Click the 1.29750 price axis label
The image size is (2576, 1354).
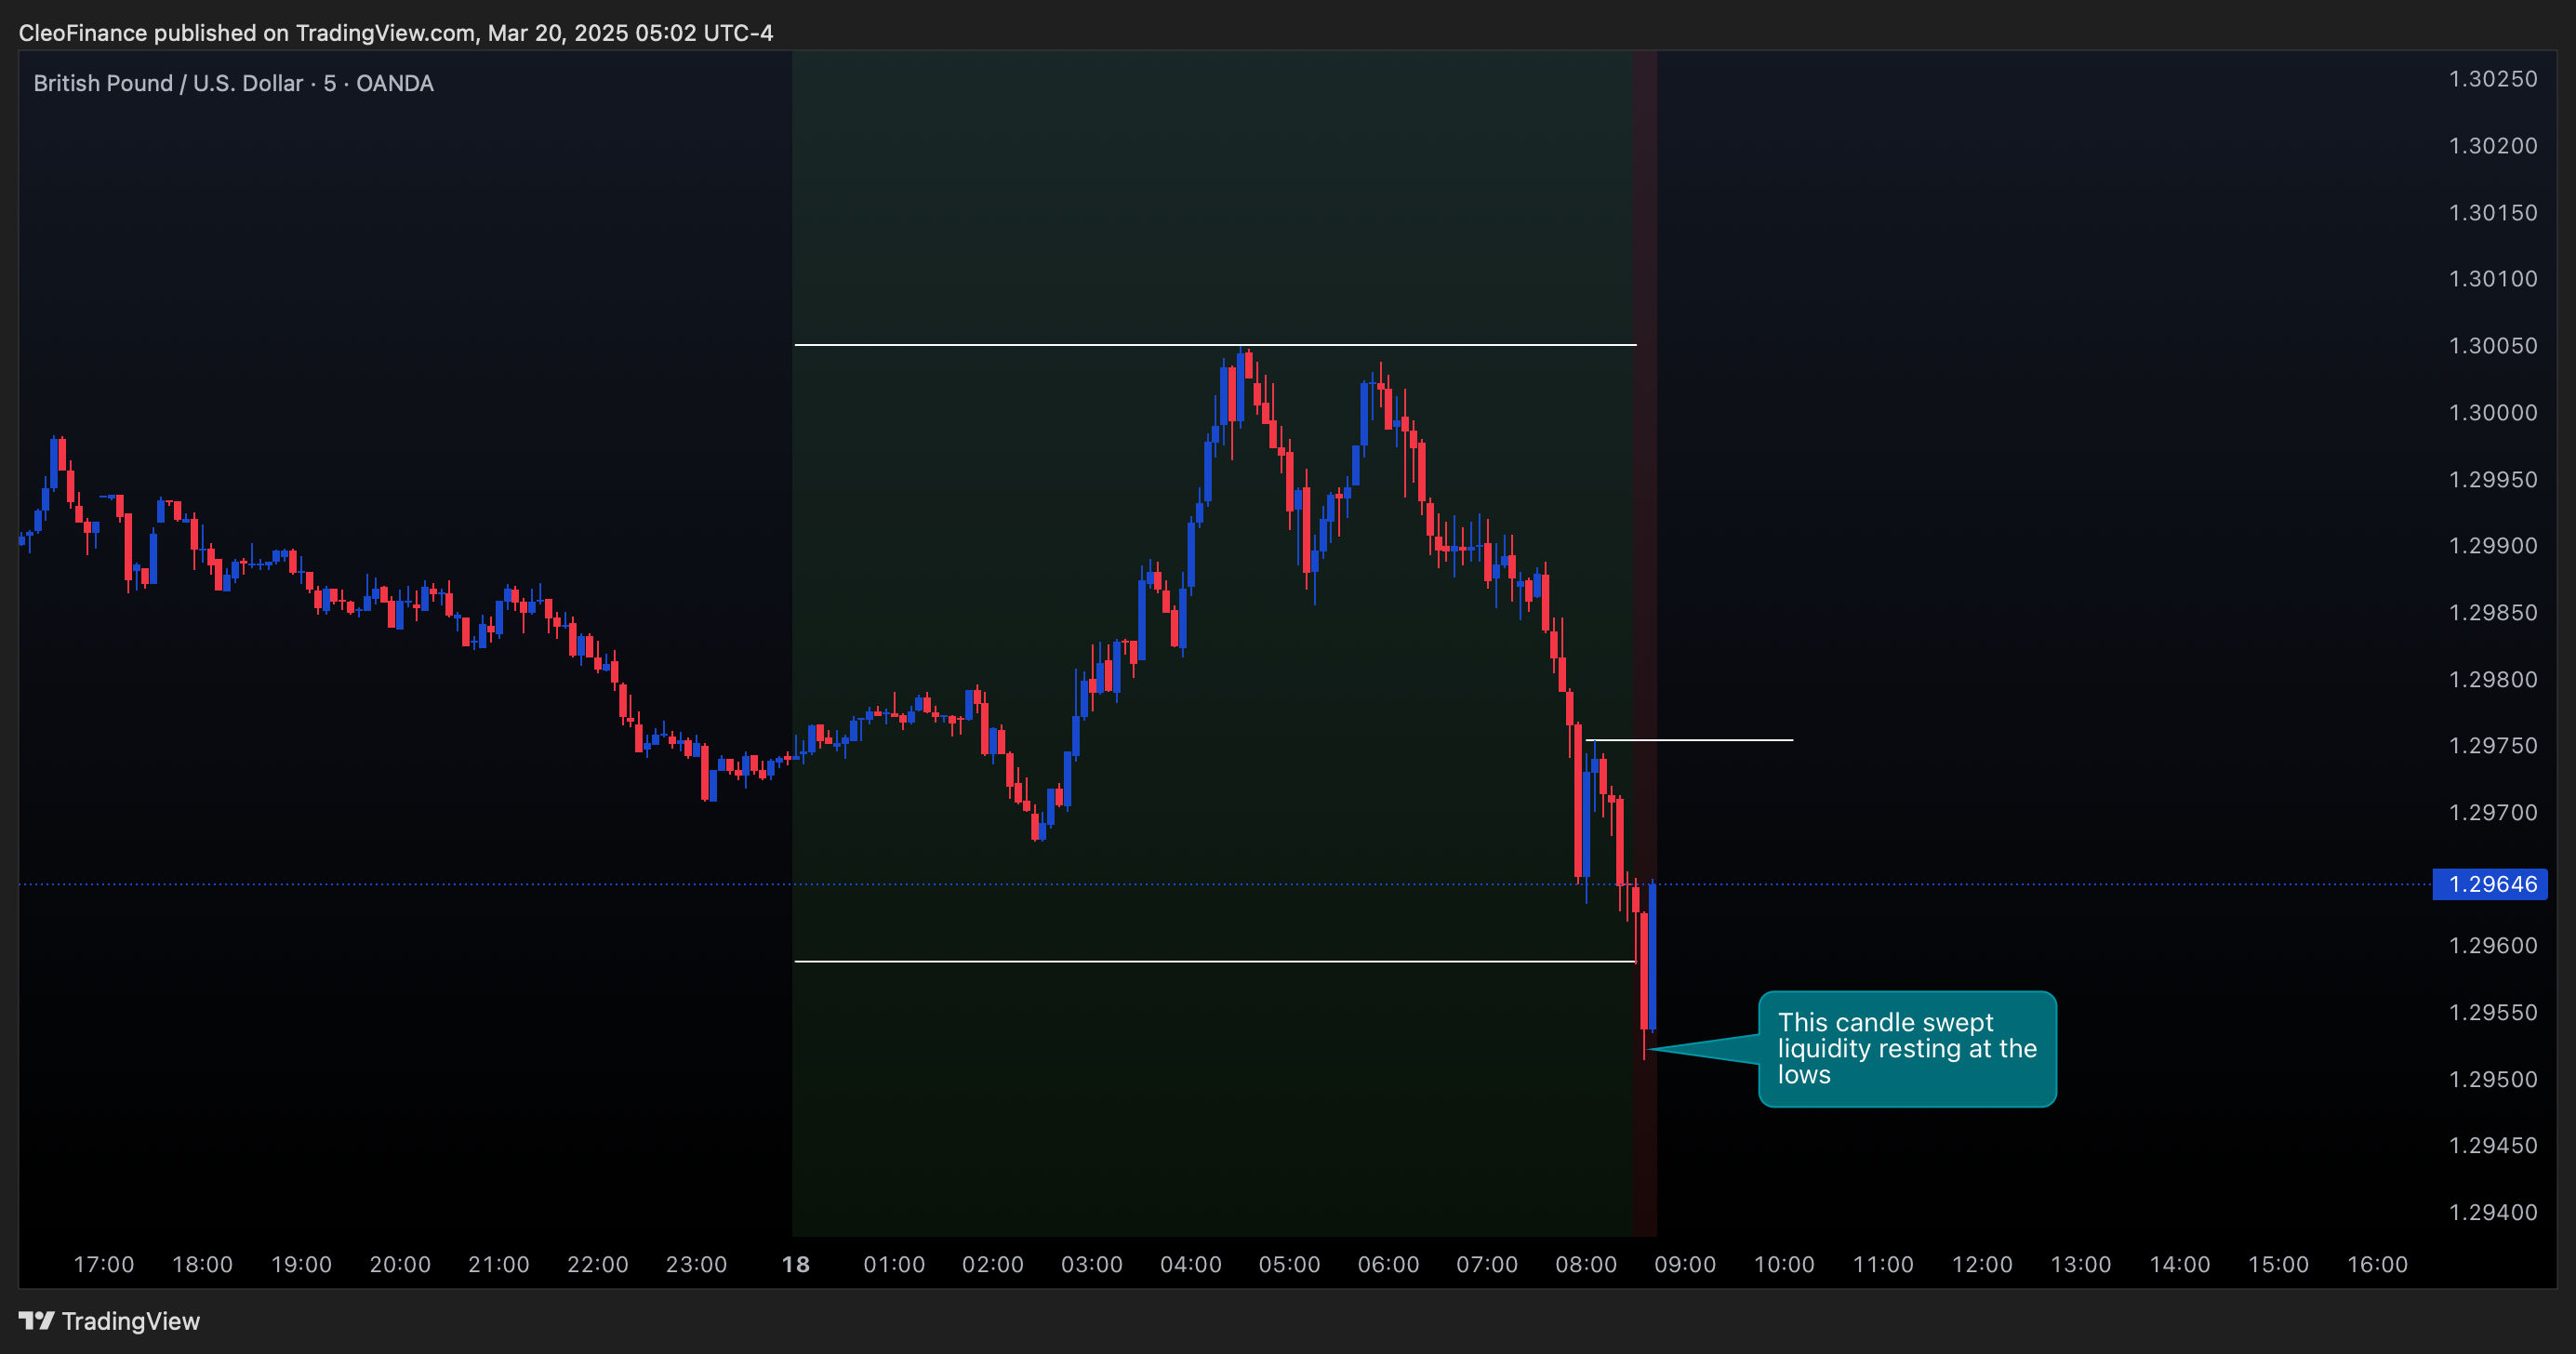[2493, 746]
